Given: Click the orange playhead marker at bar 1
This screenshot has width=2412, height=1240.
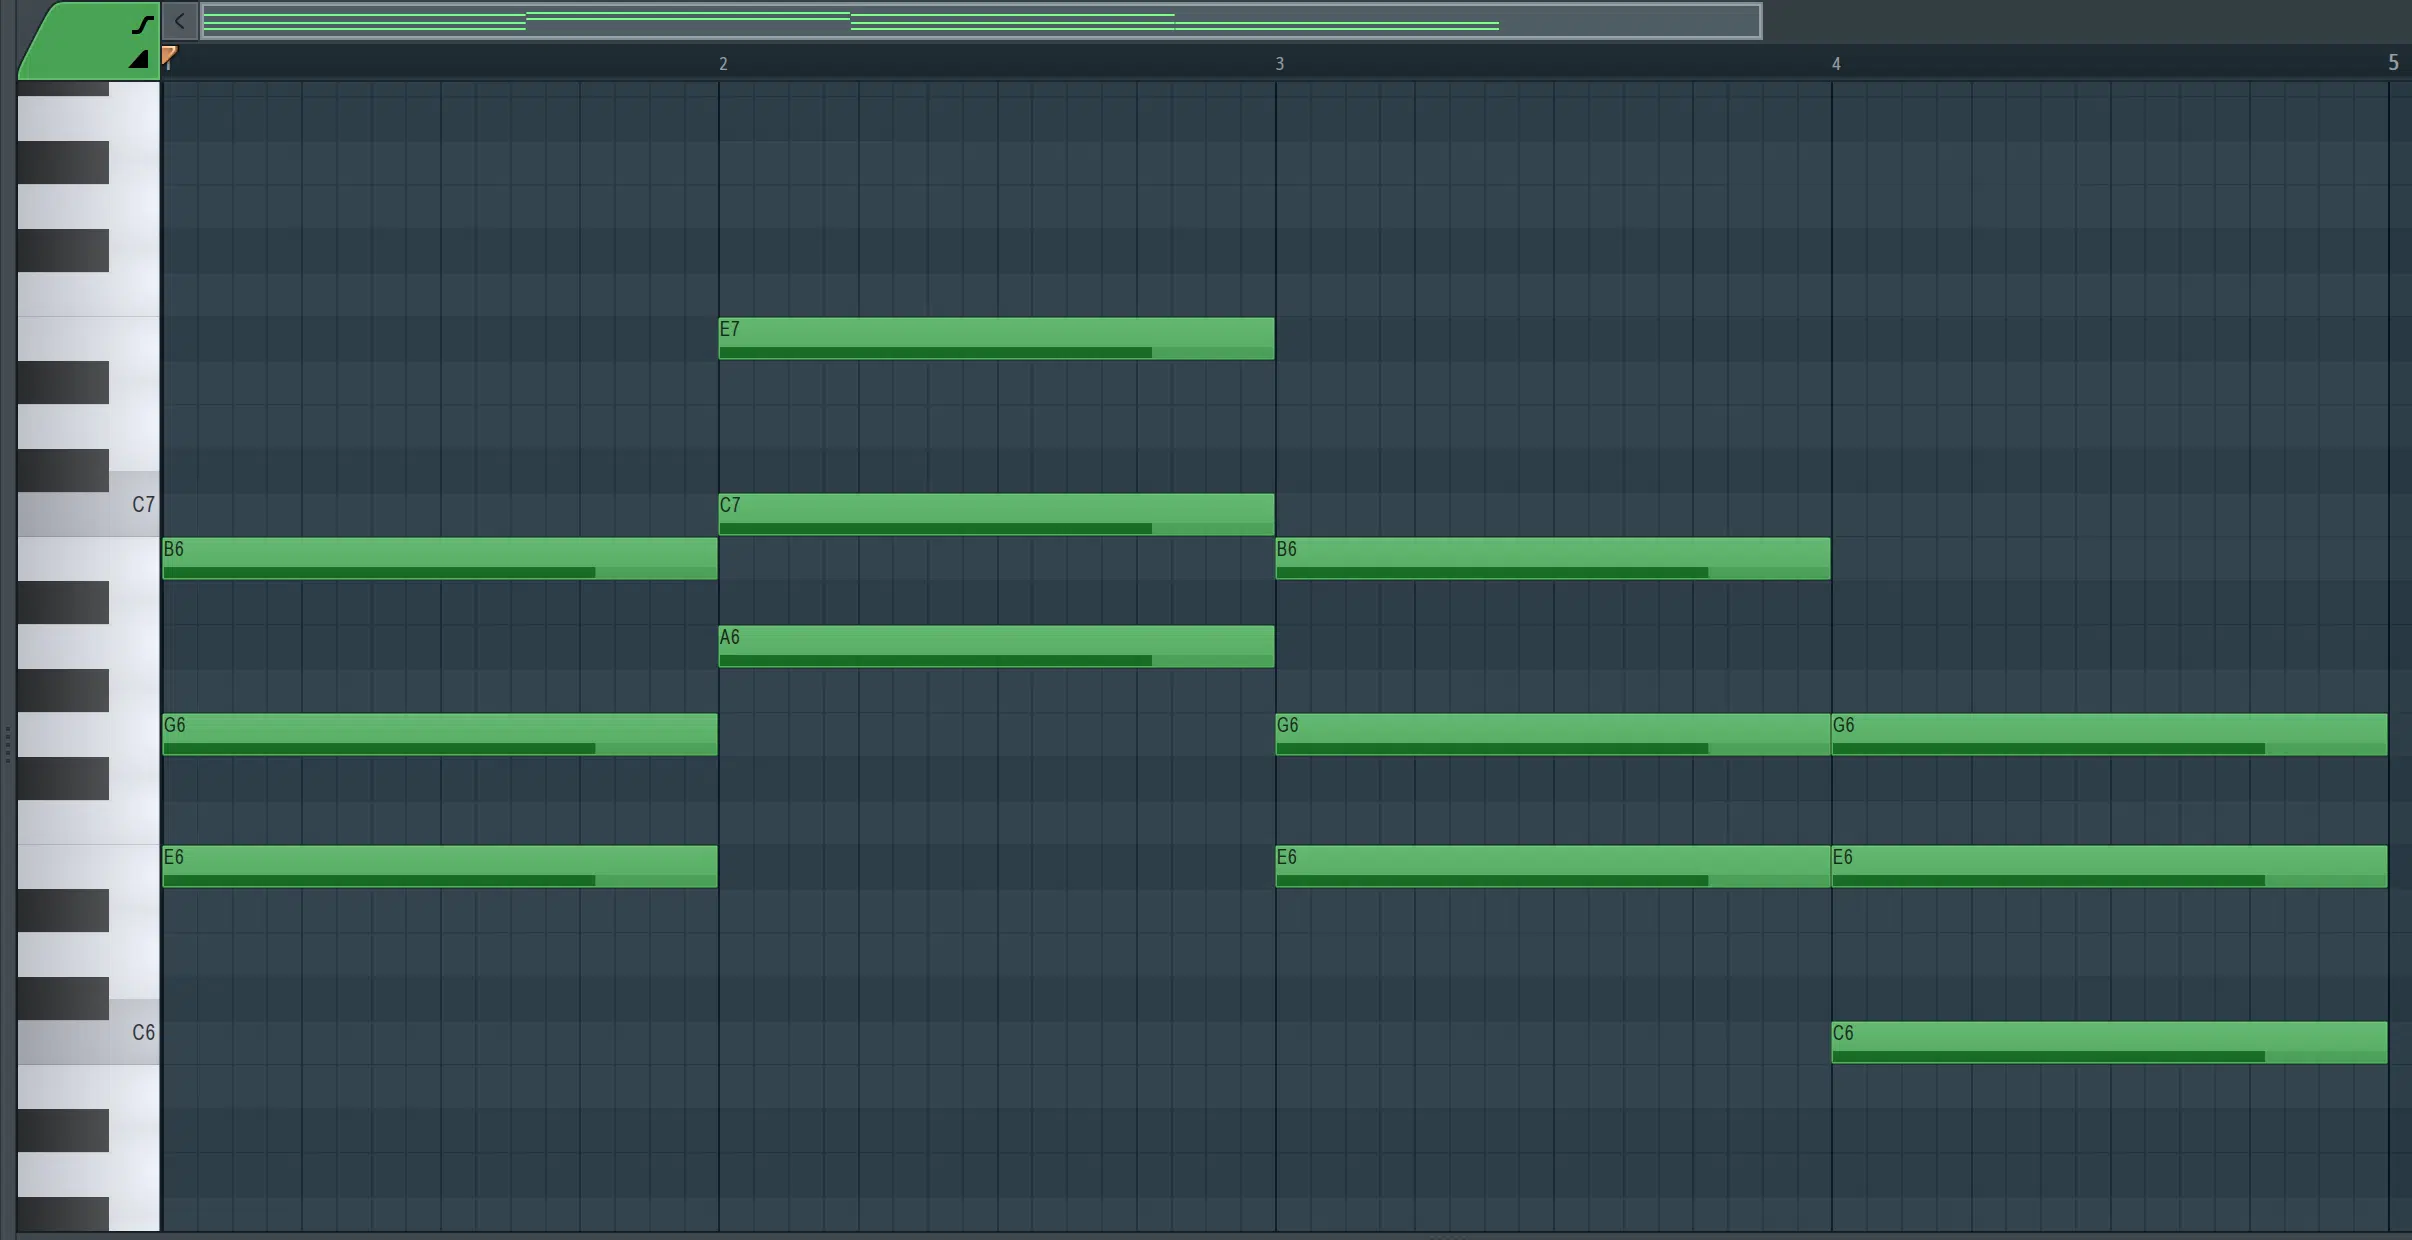Looking at the screenshot, I should (169, 56).
